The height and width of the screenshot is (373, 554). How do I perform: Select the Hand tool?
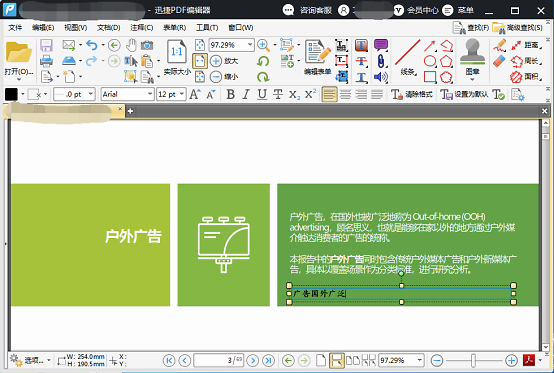point(131,45)
